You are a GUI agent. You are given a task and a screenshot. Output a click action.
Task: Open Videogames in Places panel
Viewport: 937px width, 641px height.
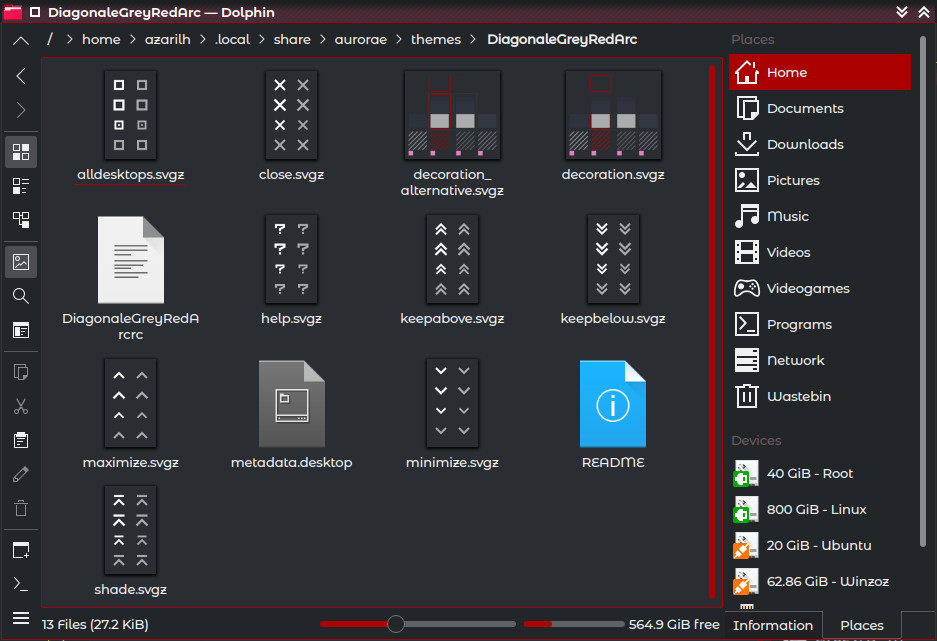(820, 288)
